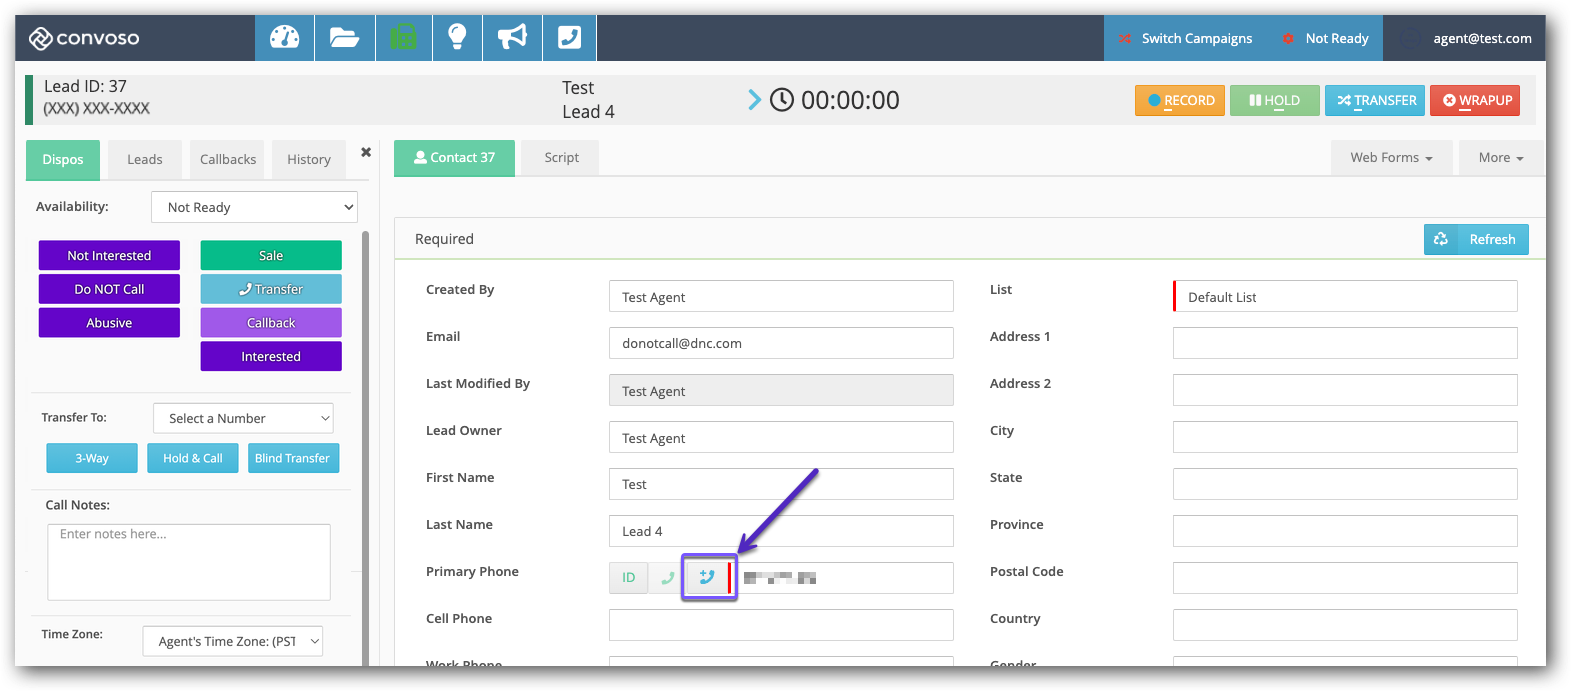This screenshot has height=692, width=1571.
Task: Open the Time Zone dropdown
Action: [x=233, y=641]
